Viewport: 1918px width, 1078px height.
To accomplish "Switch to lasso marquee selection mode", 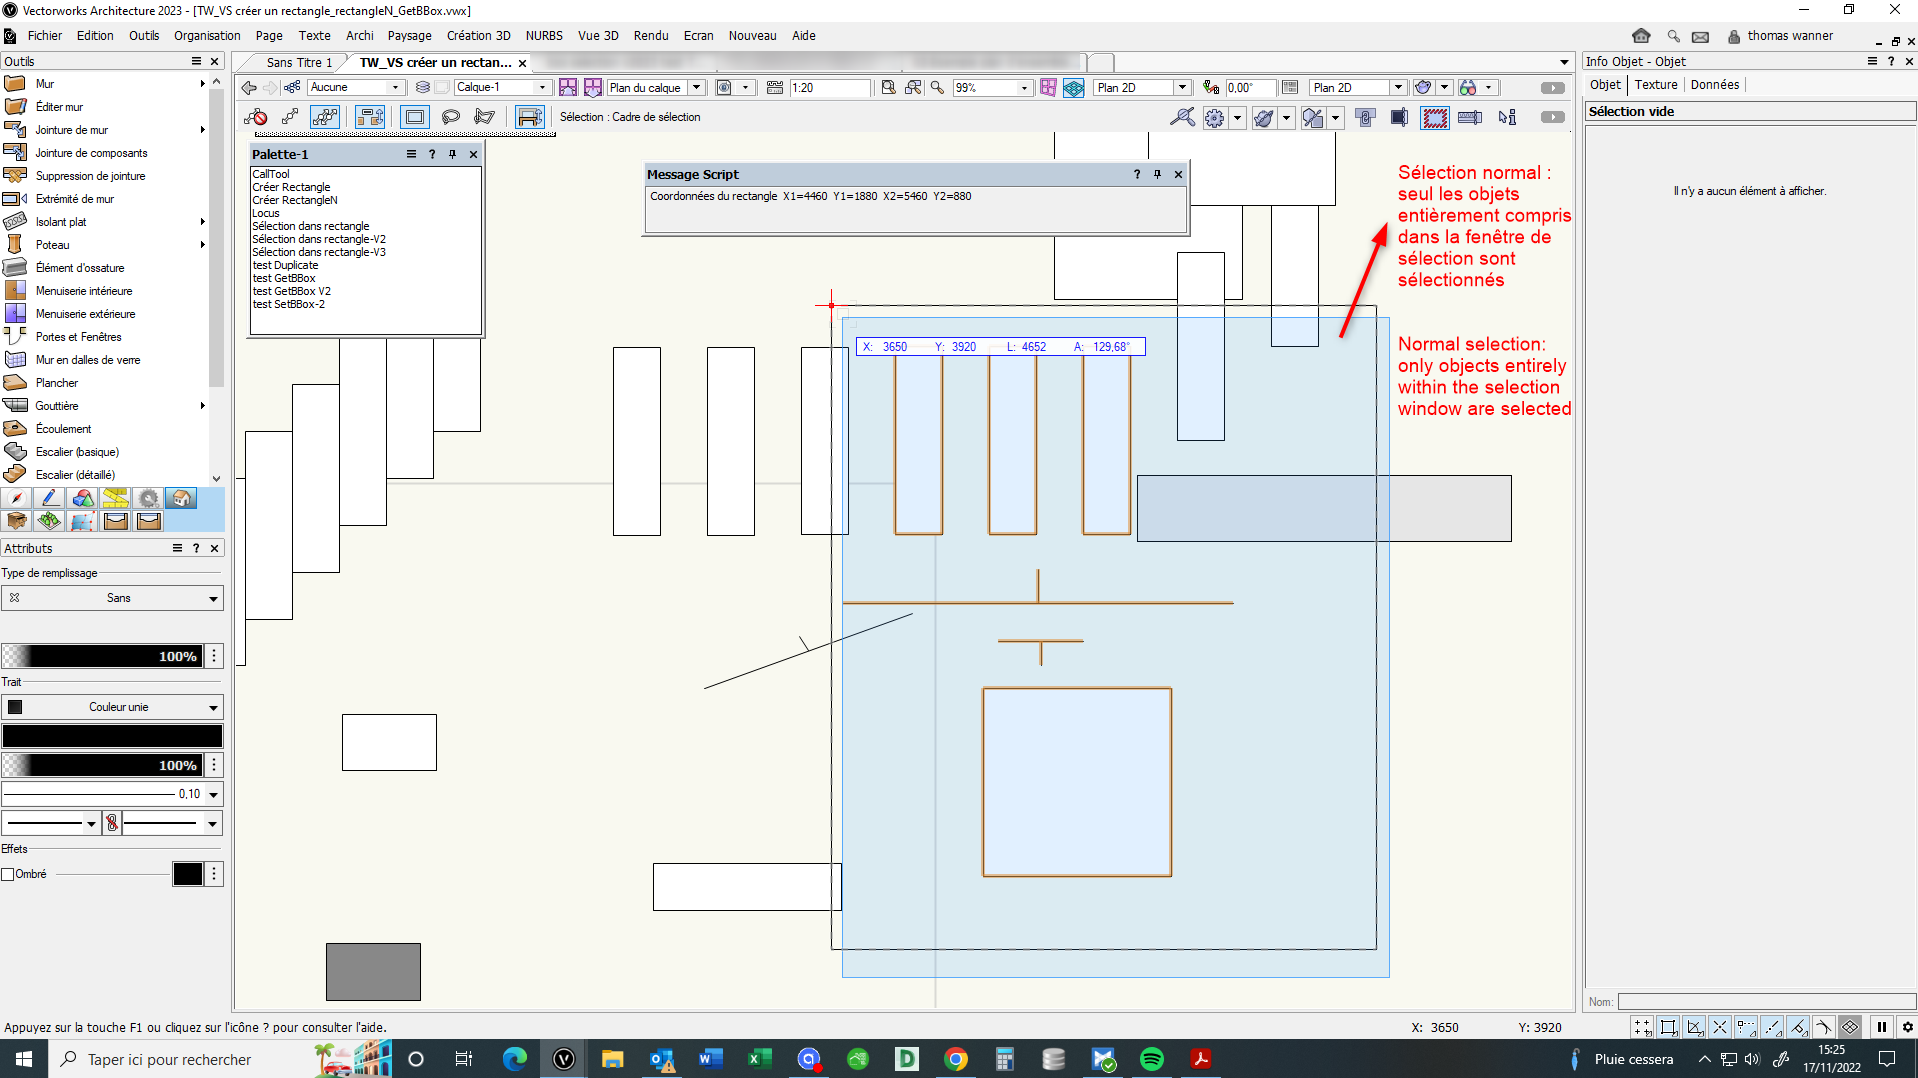I will 451,118.
